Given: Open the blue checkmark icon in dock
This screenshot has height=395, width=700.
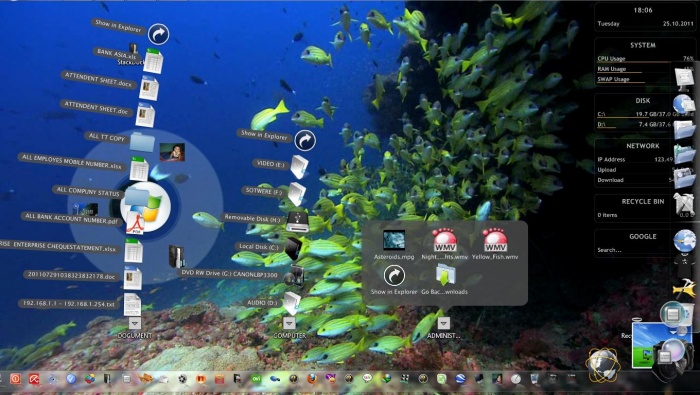Looking at the screenshot, I should pos(71,379).
